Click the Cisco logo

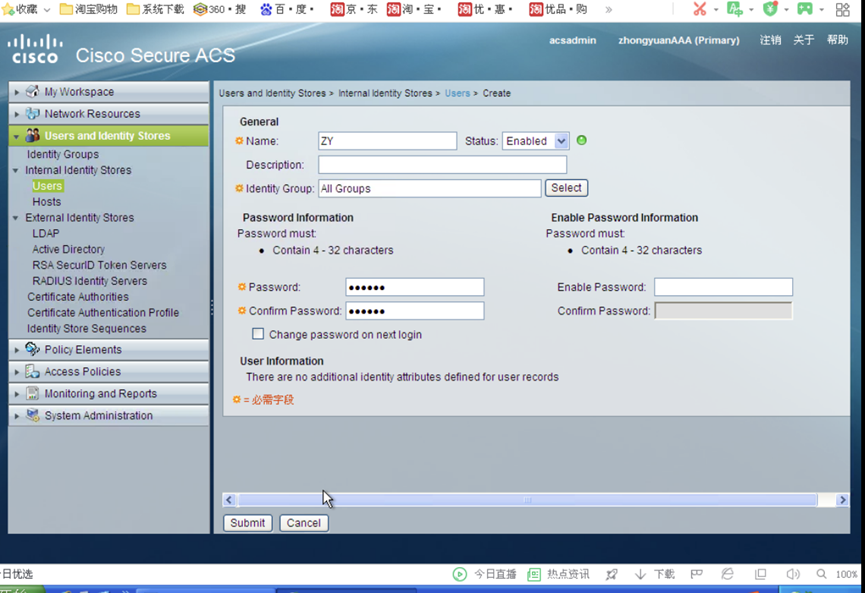pos(35,49)
